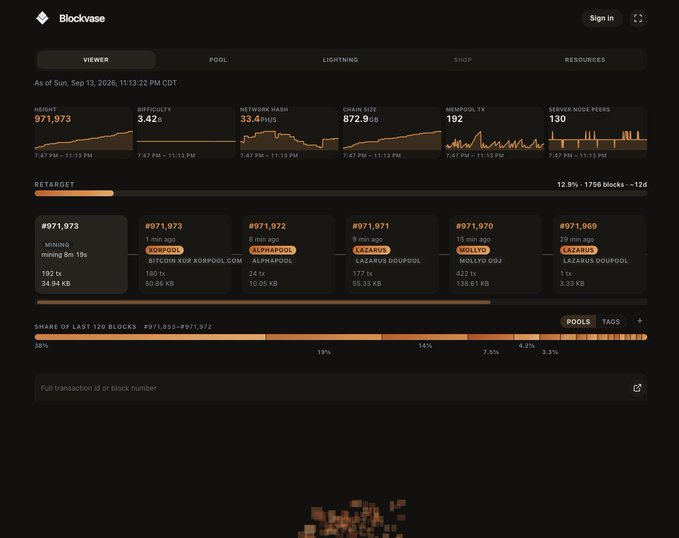Open the Network Hash 33.4 chart card
Screen dimensions: 679x538
click(289, 133)
